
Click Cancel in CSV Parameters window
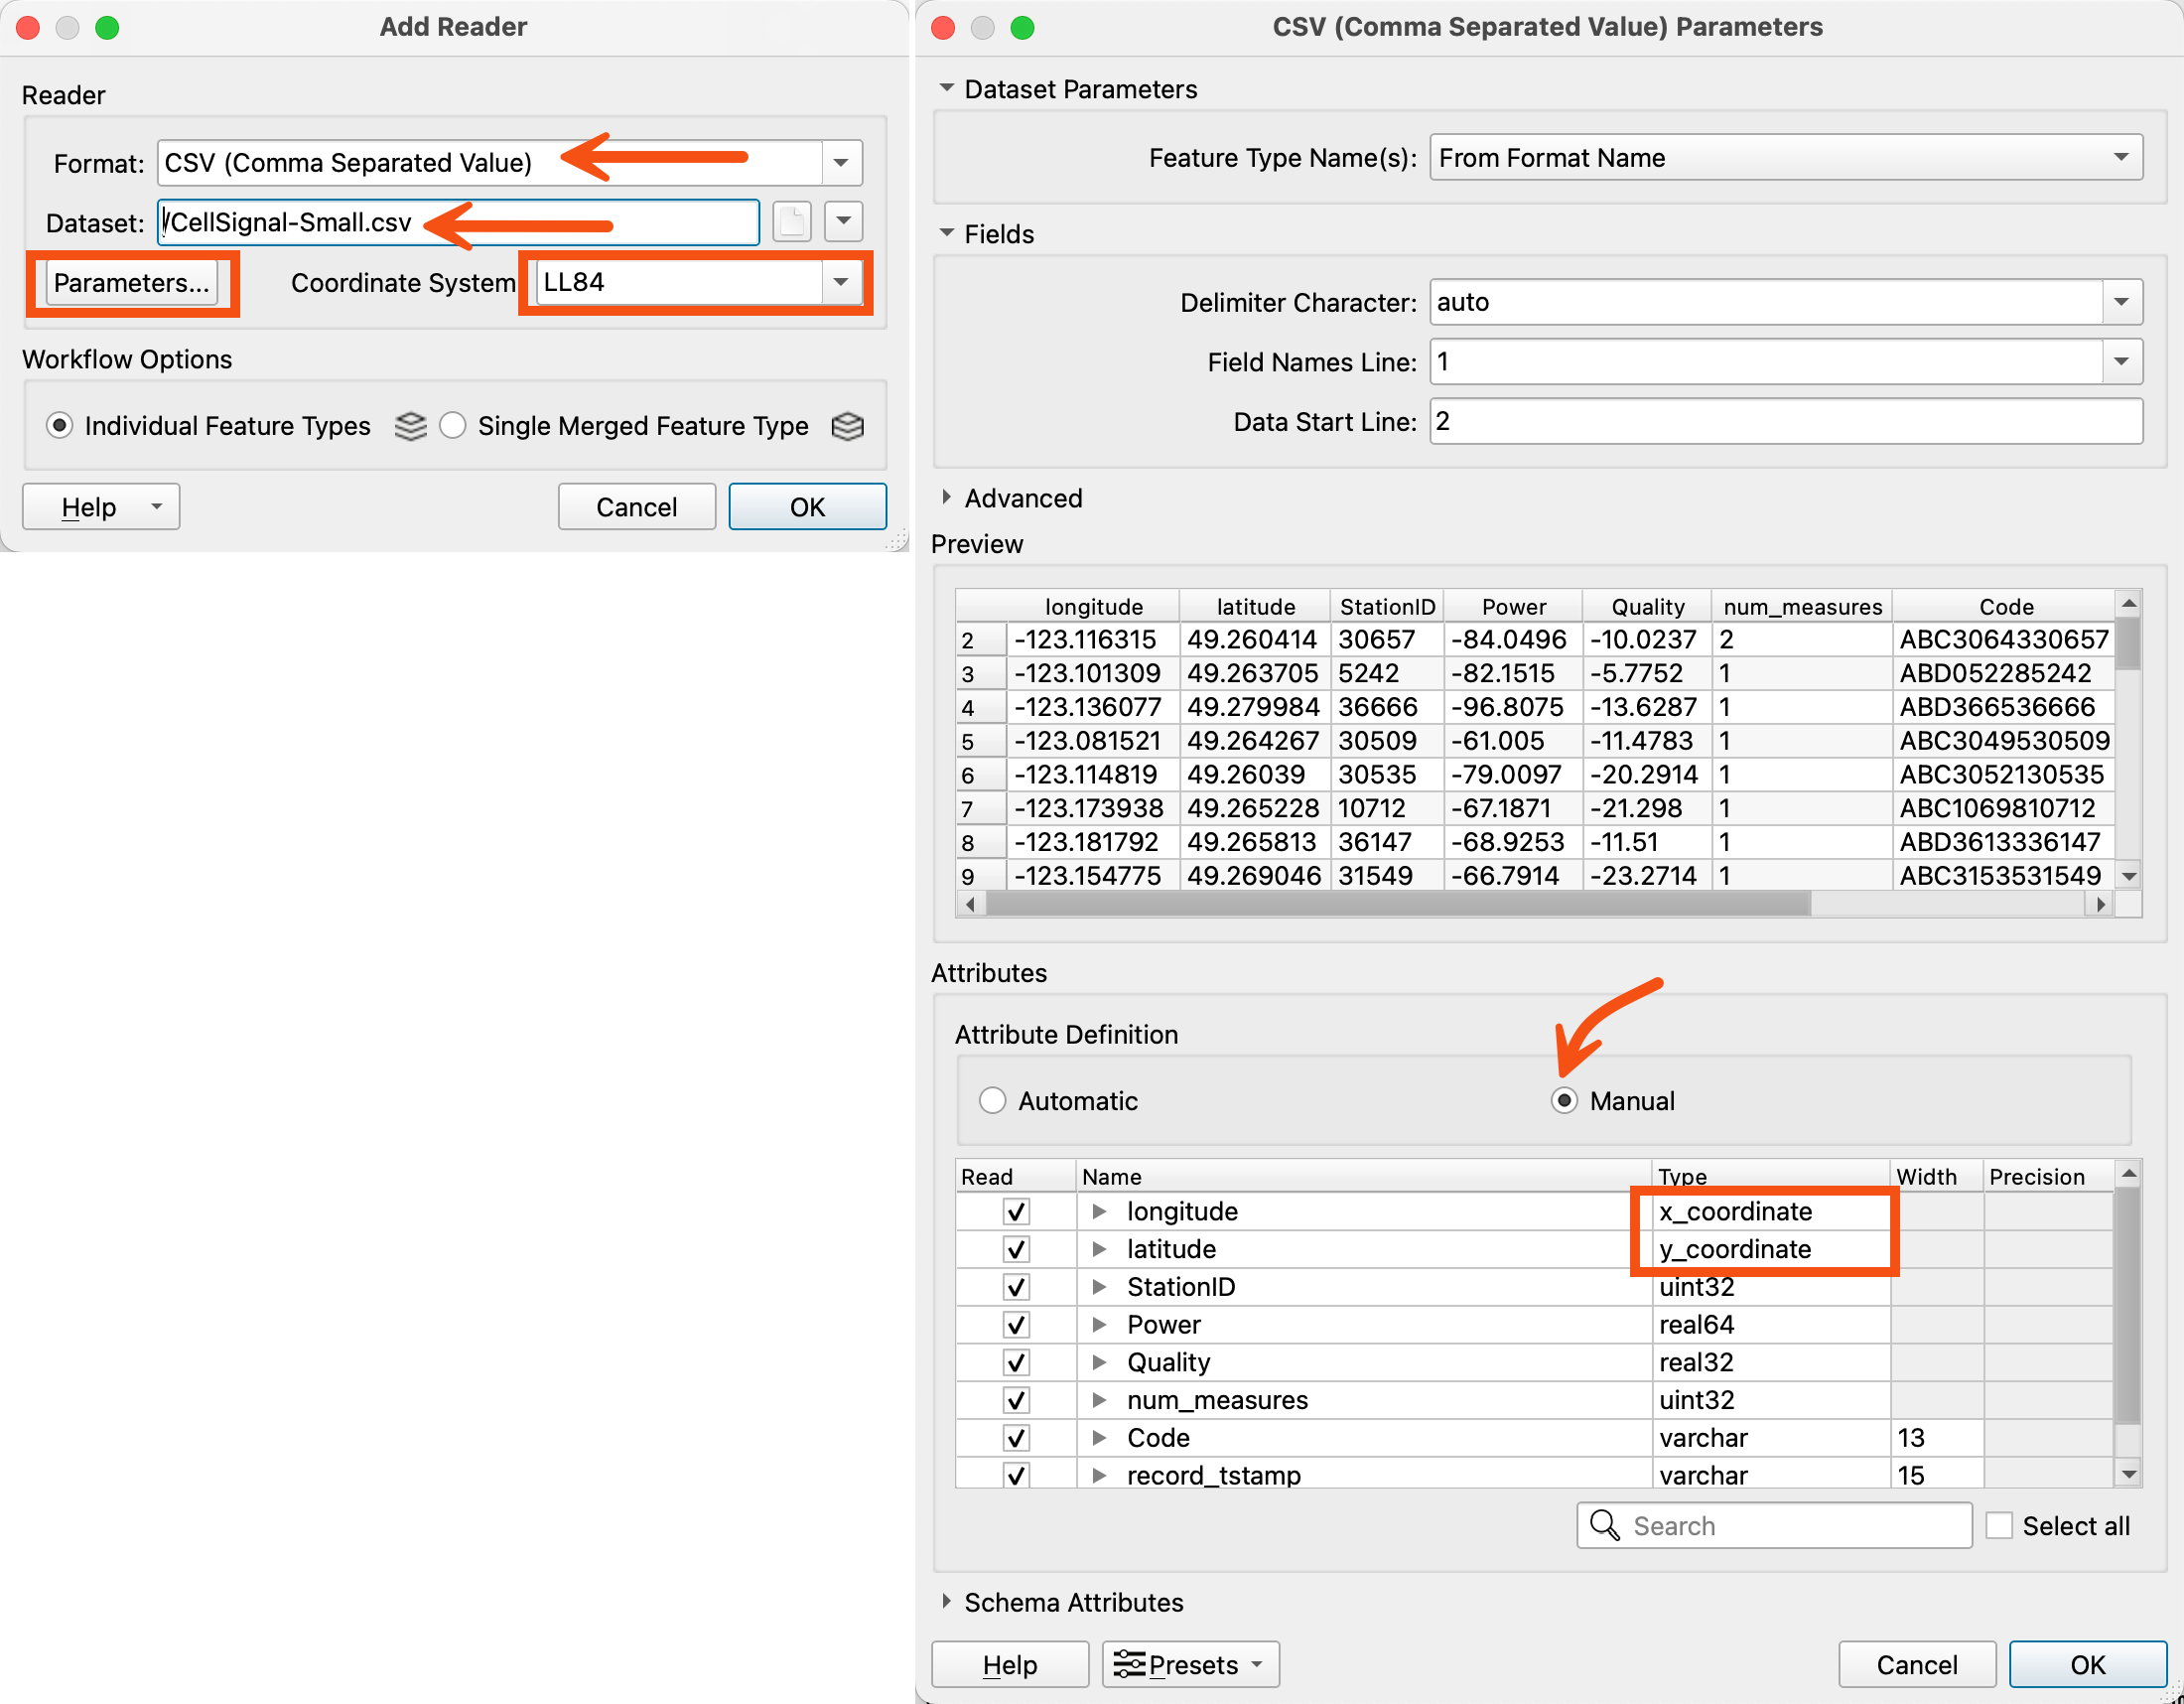(x=1917, y=1664)
